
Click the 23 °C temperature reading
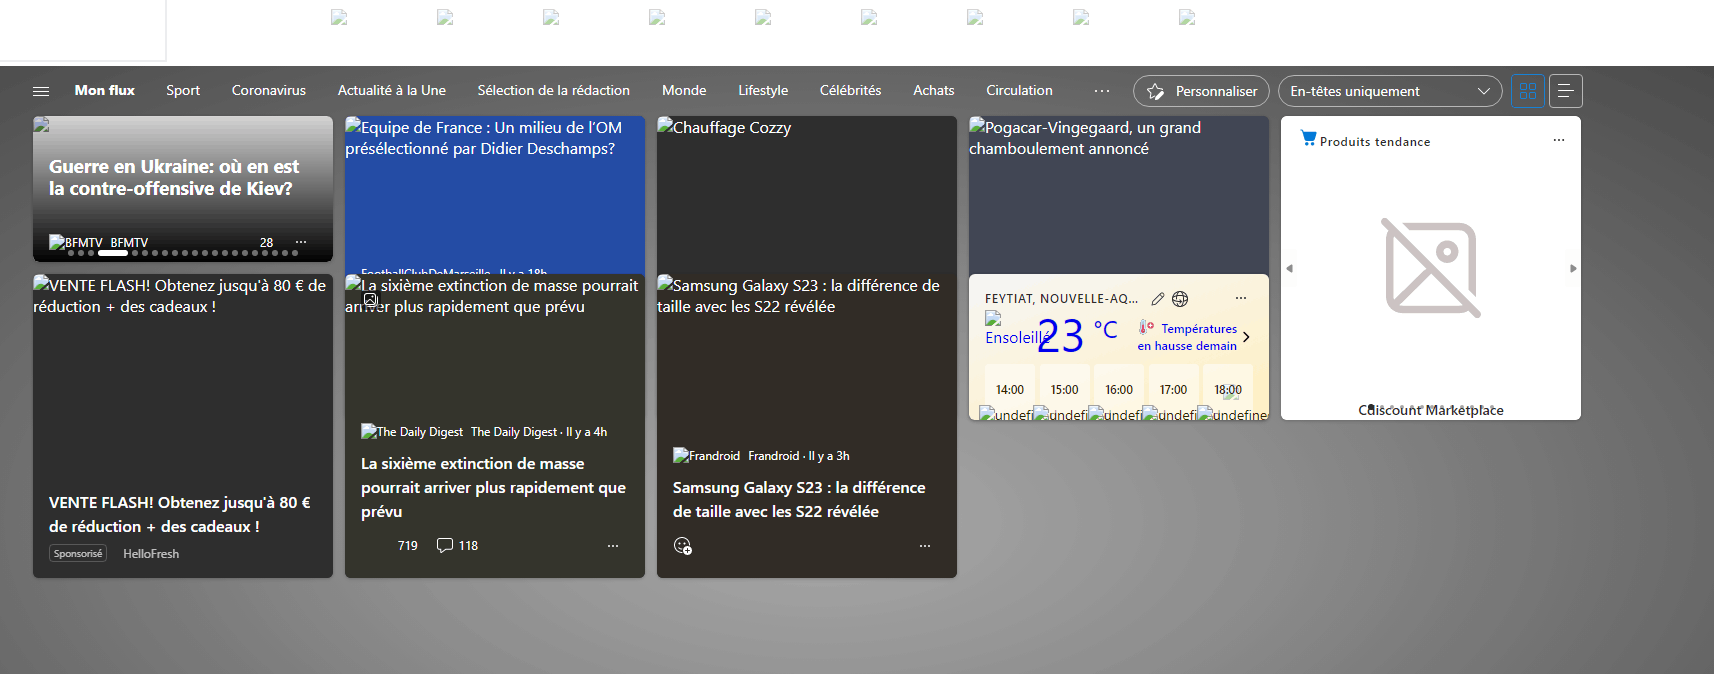1077,335
